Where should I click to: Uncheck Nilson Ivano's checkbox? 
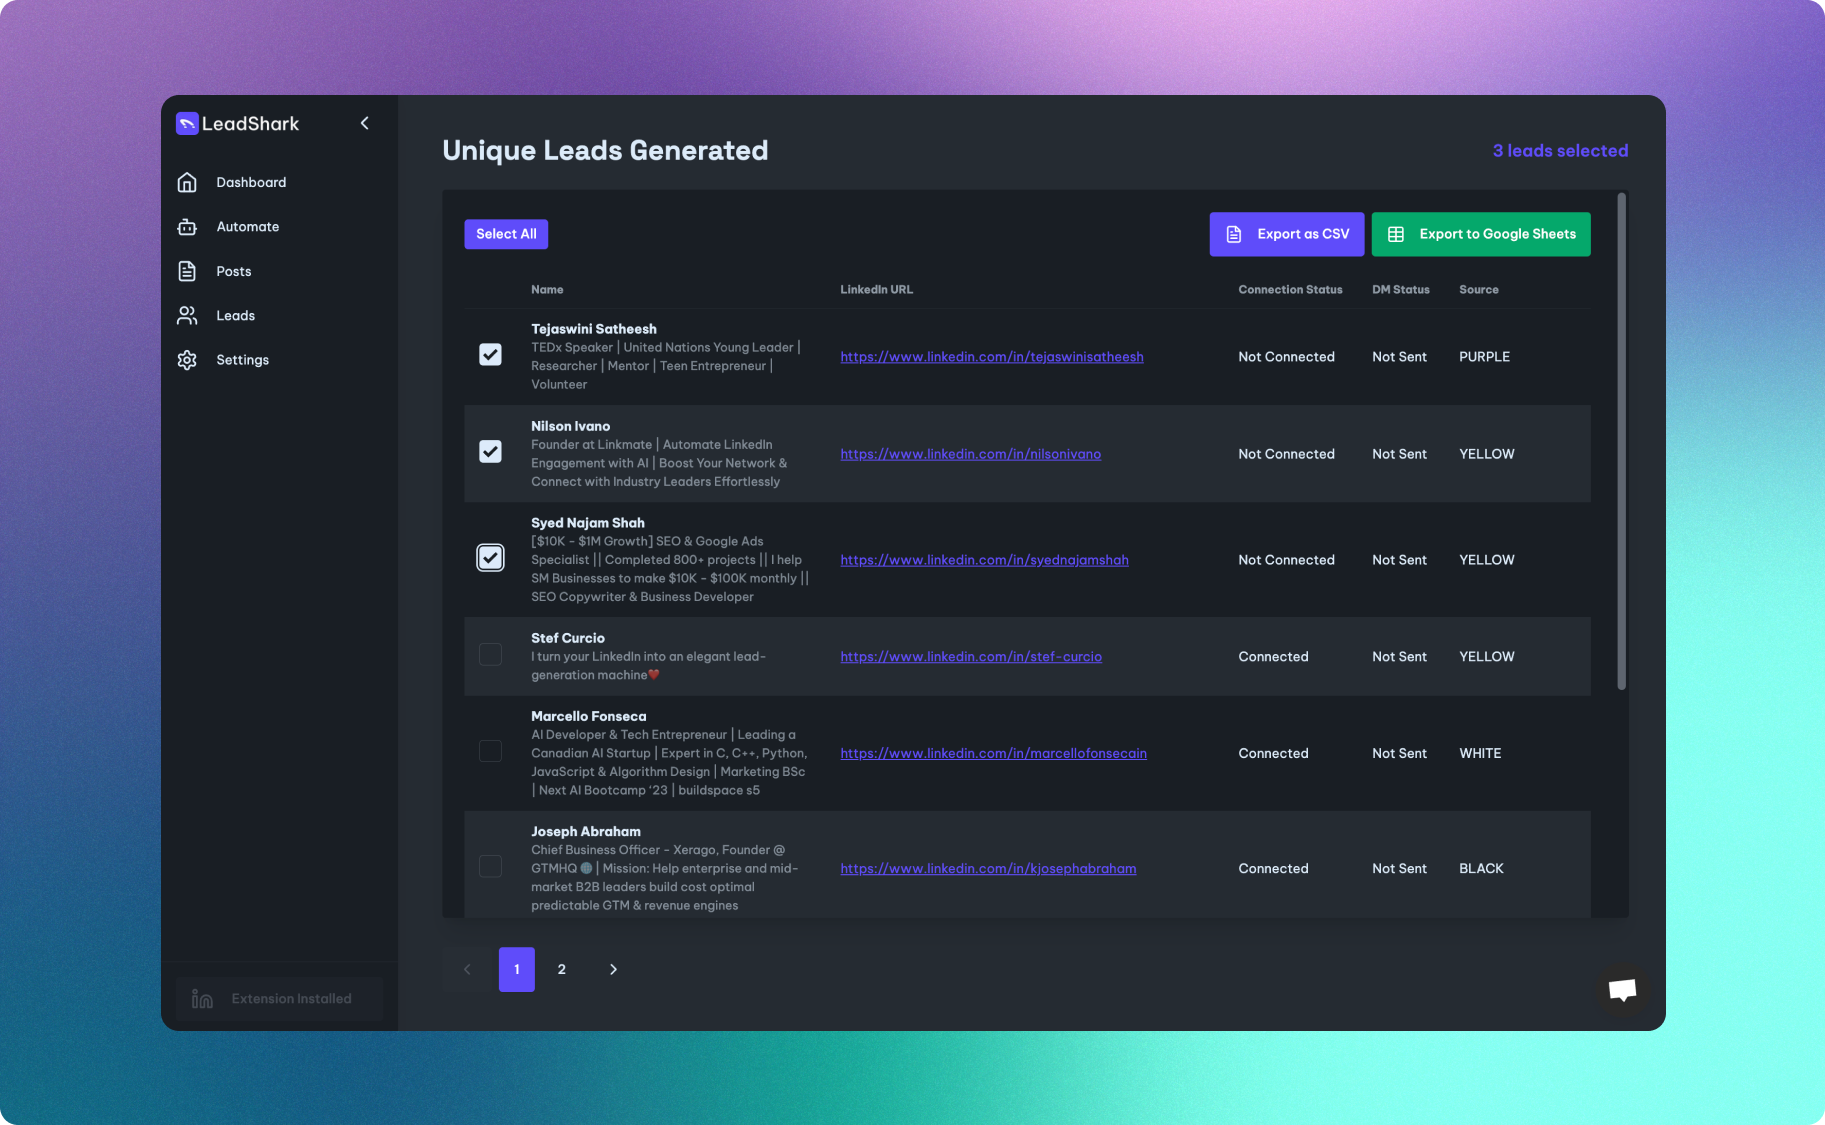tap(490, 452)
